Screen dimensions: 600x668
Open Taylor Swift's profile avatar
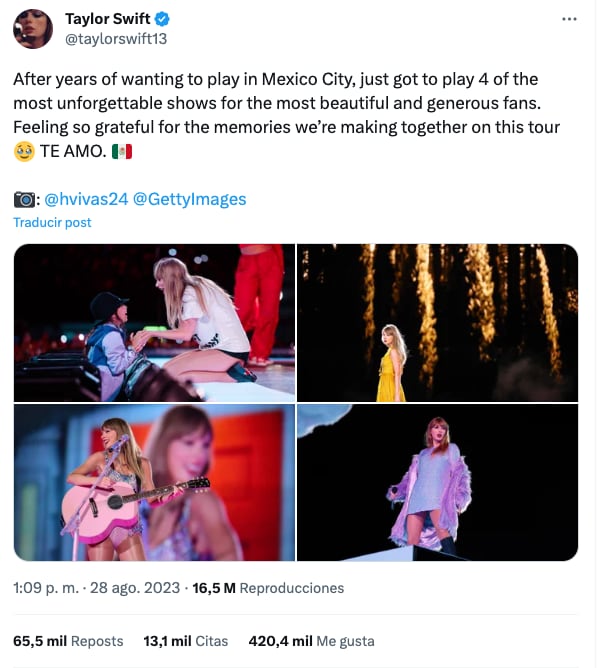point(32,29)
